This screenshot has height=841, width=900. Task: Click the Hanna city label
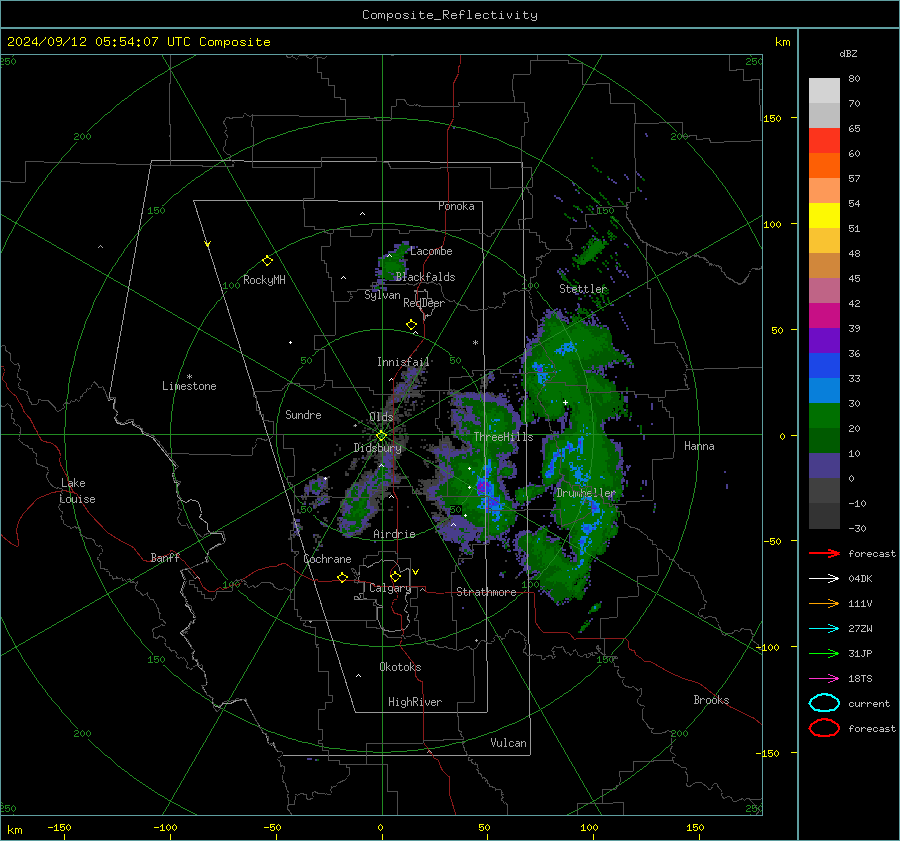pos(699,446)
